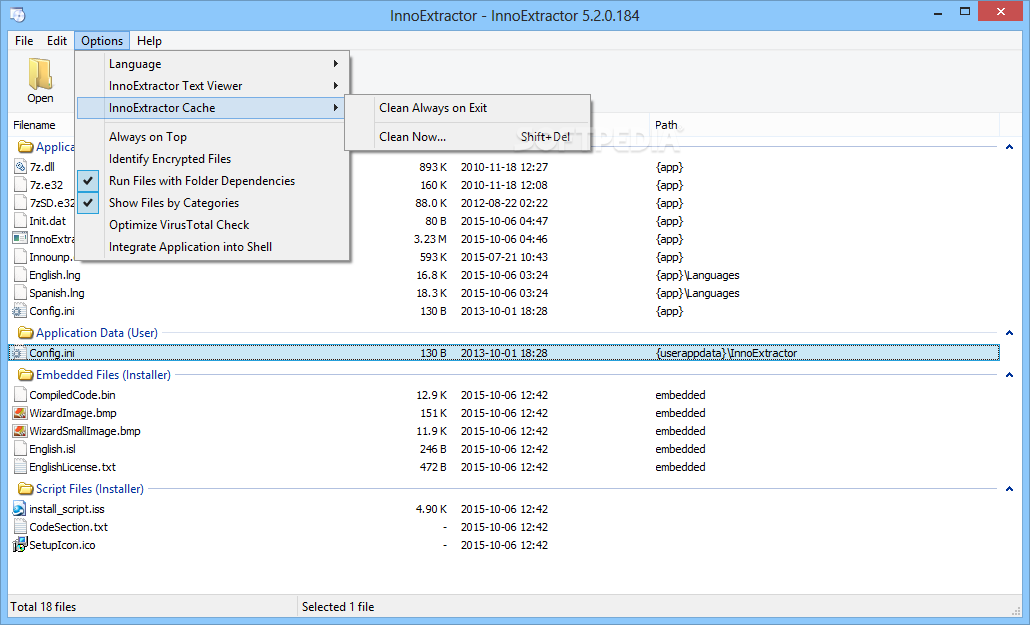Expand InnoExtractor Text Viewer submenu

[213, 86]
